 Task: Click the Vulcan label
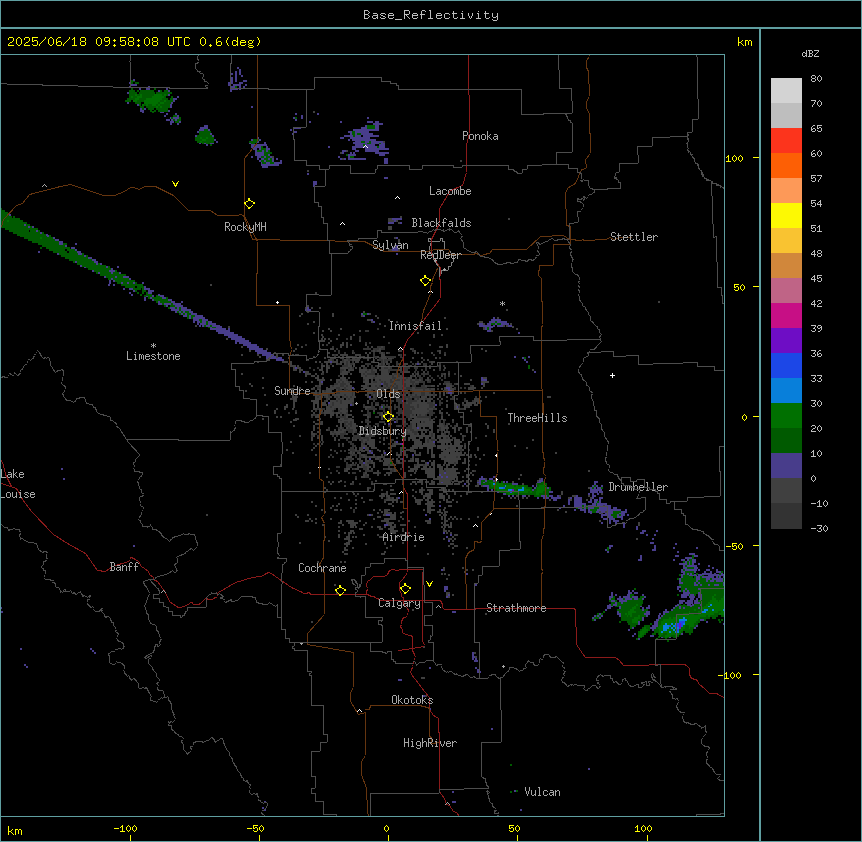[x=542, y=792]
